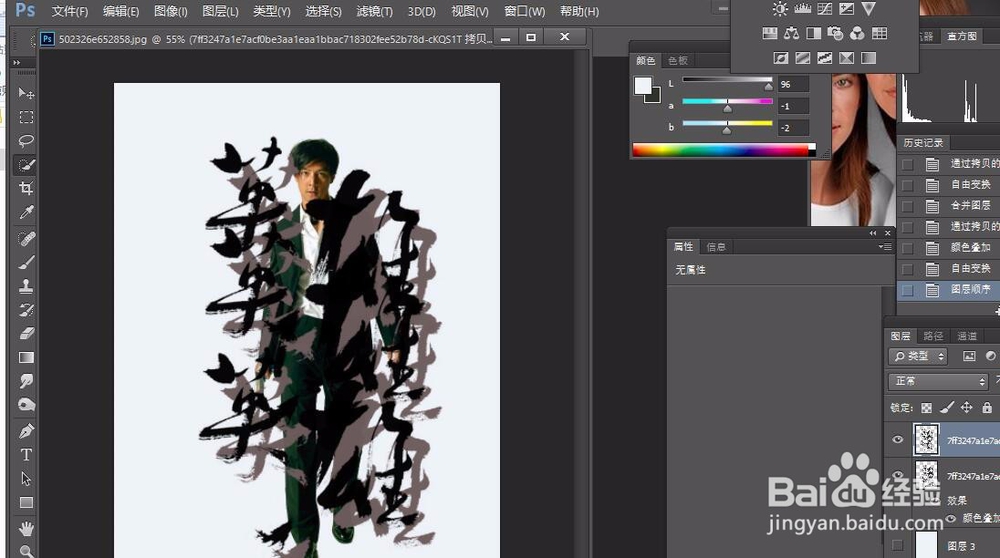Open the 正常 blend mode dropdown

(x=938, y=381)
